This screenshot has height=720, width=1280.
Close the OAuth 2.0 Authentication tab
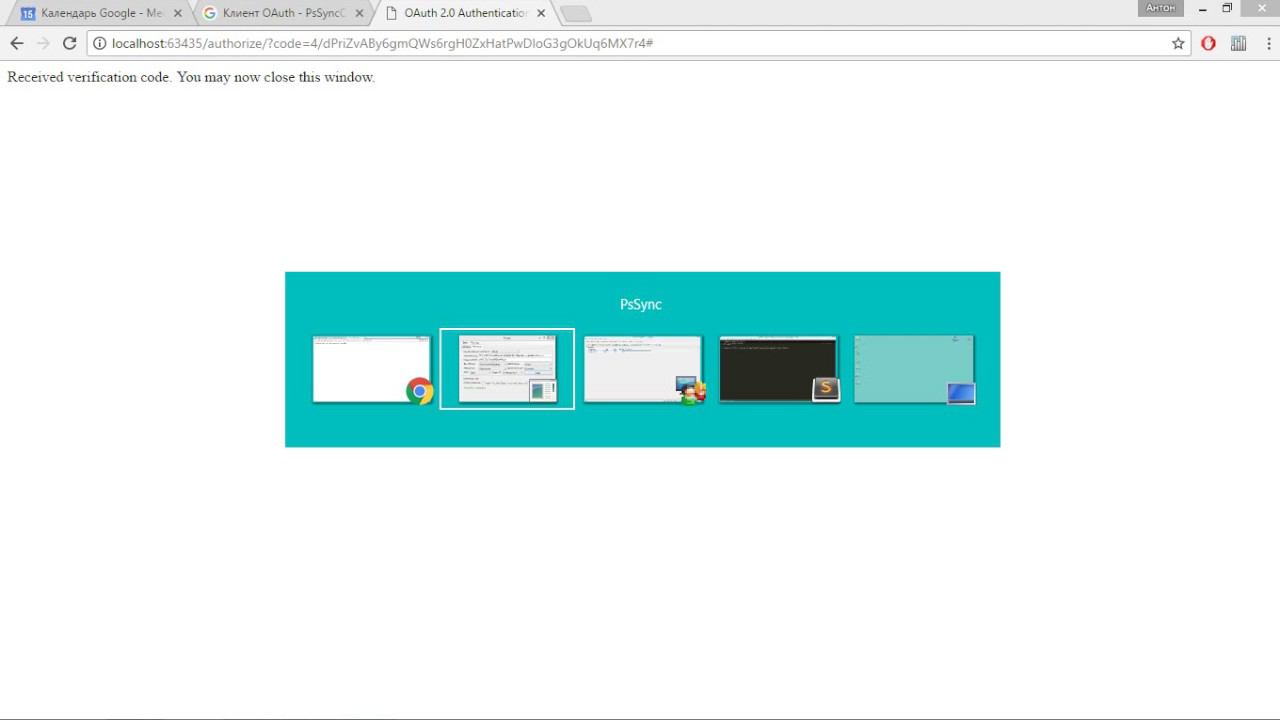tap(541, 14)
